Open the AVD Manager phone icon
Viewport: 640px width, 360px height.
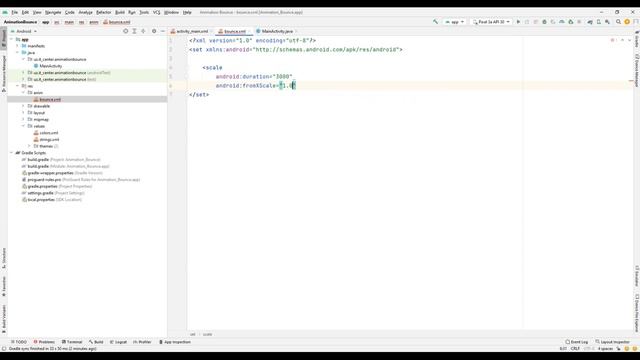[599, 22]
